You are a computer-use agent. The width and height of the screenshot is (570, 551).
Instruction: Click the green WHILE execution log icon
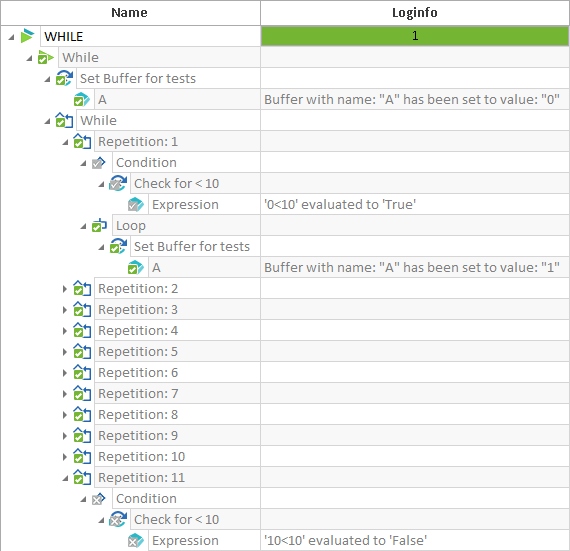pos(27,36)
